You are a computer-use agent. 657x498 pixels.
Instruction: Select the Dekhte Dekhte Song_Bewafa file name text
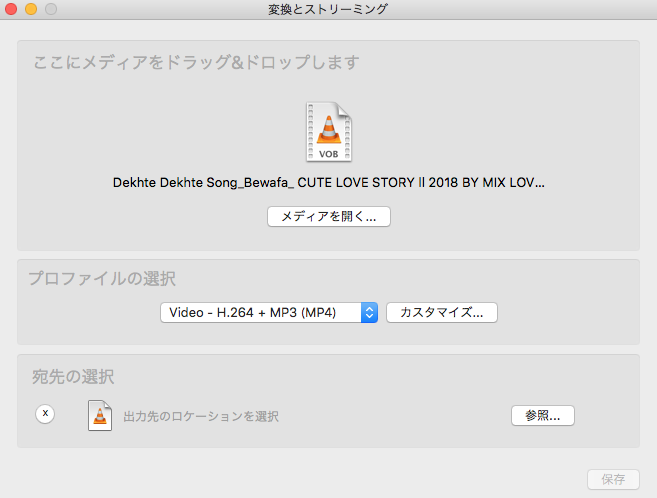point(329,183)
